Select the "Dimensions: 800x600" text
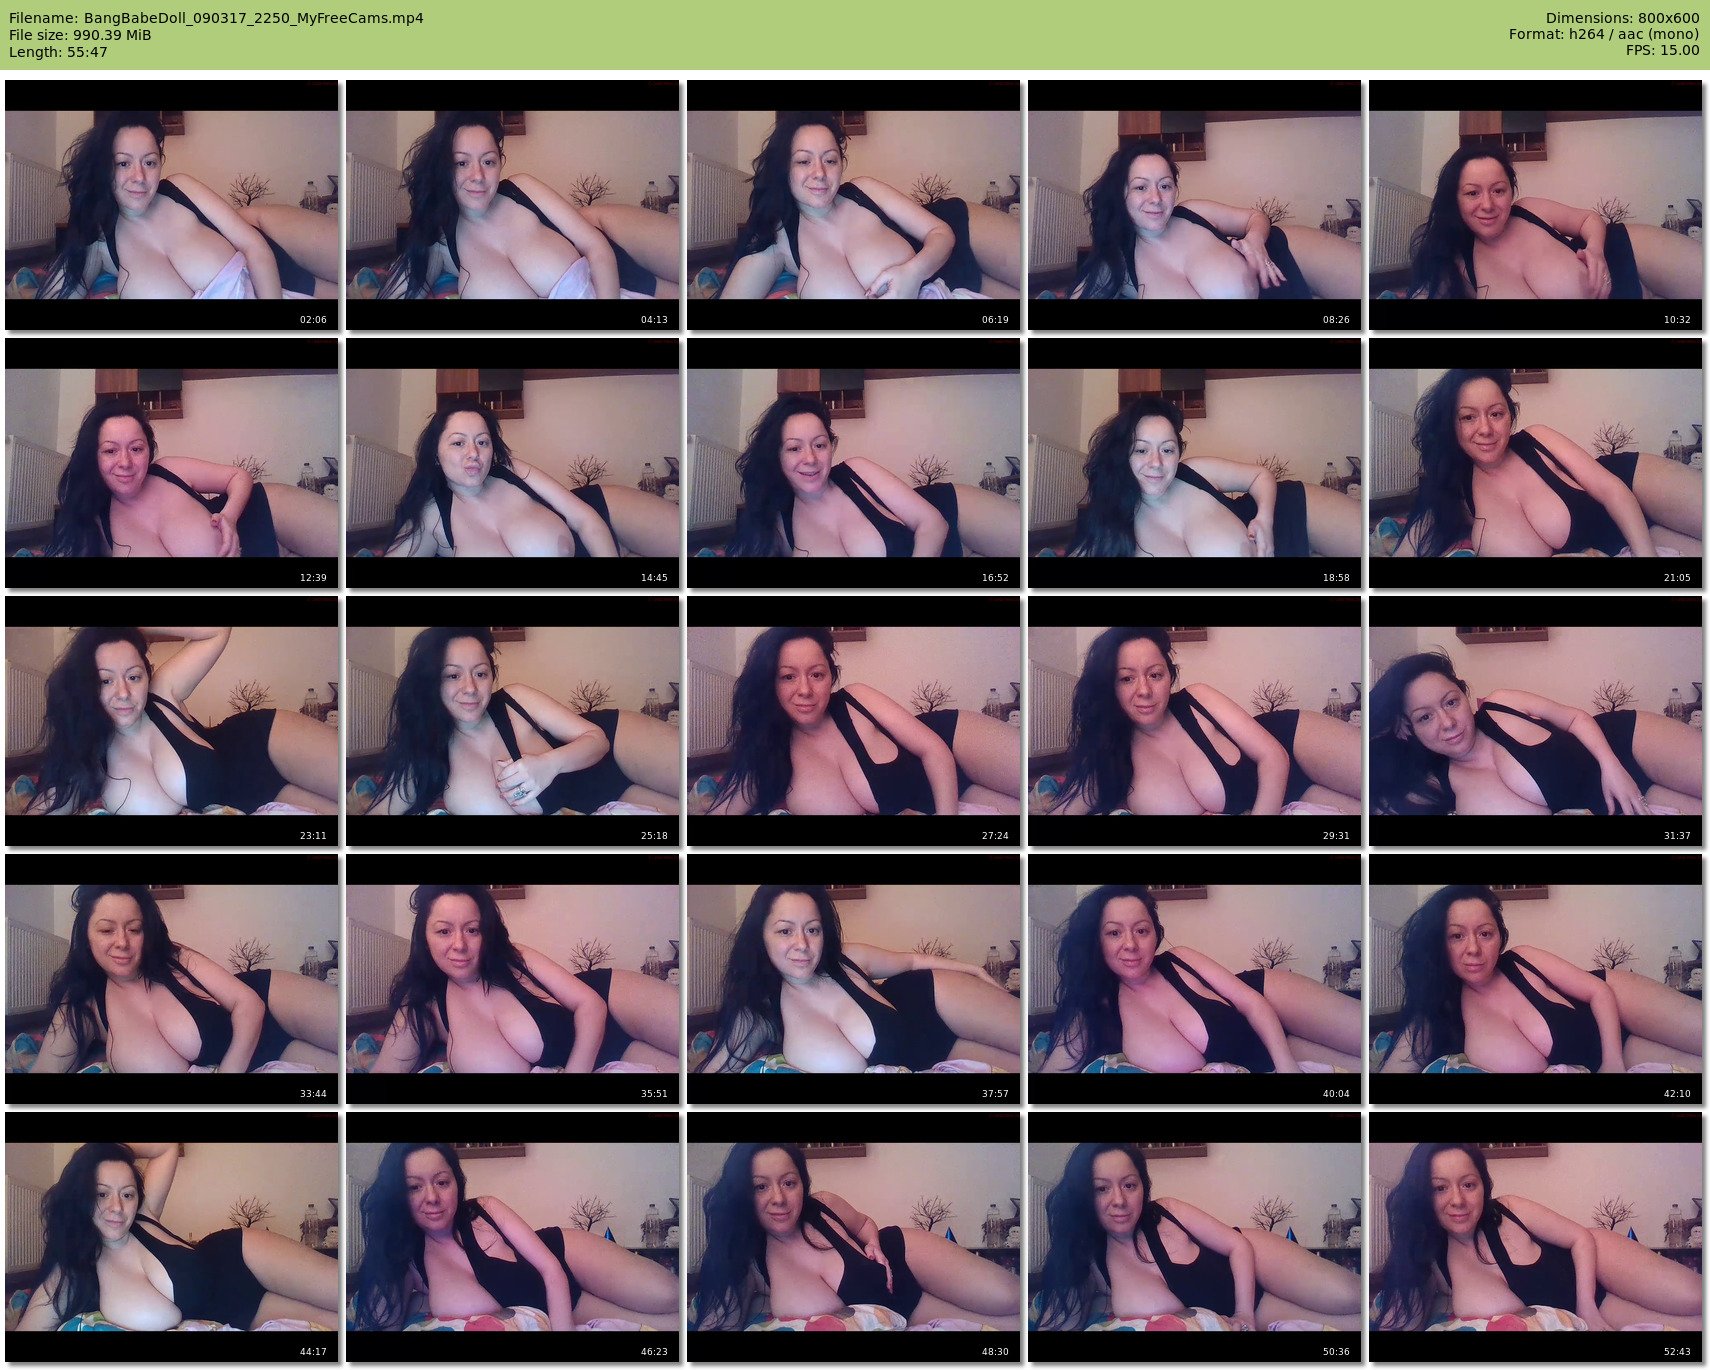1710x1370 pixels. [x=1622, y=18]
